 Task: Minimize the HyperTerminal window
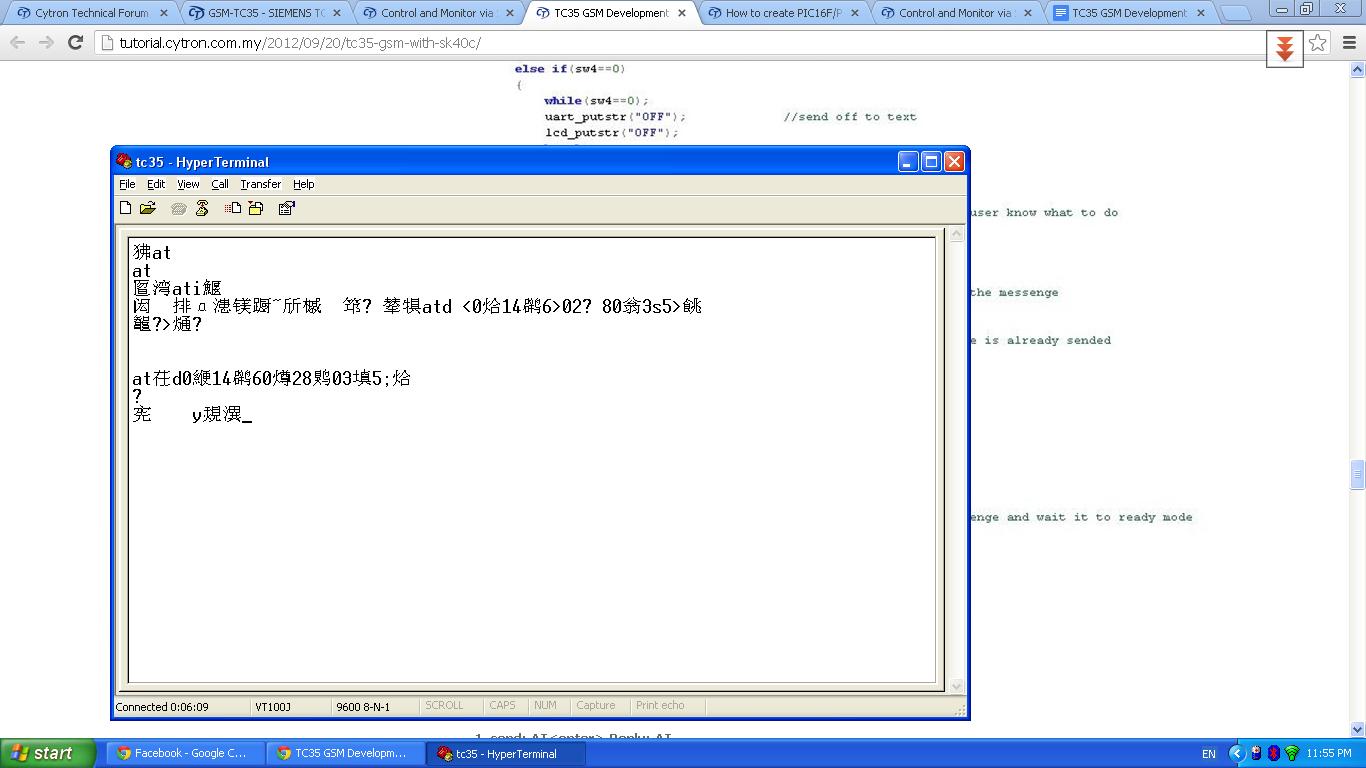click(908, 161)
